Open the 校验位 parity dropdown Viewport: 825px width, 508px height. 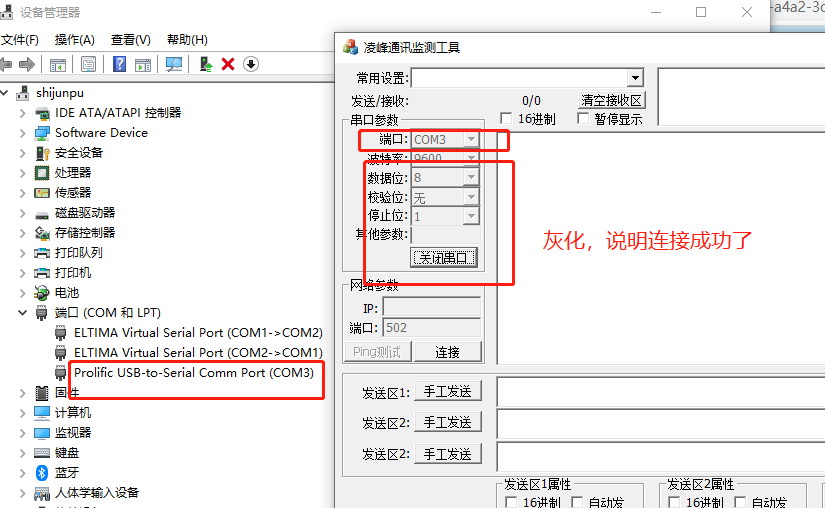pyautogui.click(x=471, y=197)
